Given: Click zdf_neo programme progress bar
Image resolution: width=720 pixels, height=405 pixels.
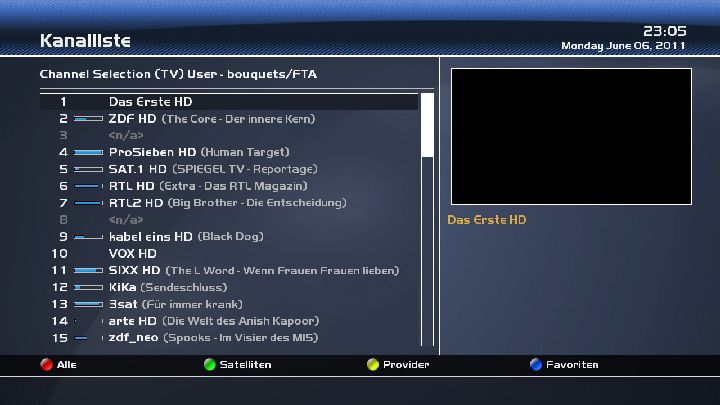Looking at the screenshot, I should point(89,338).
